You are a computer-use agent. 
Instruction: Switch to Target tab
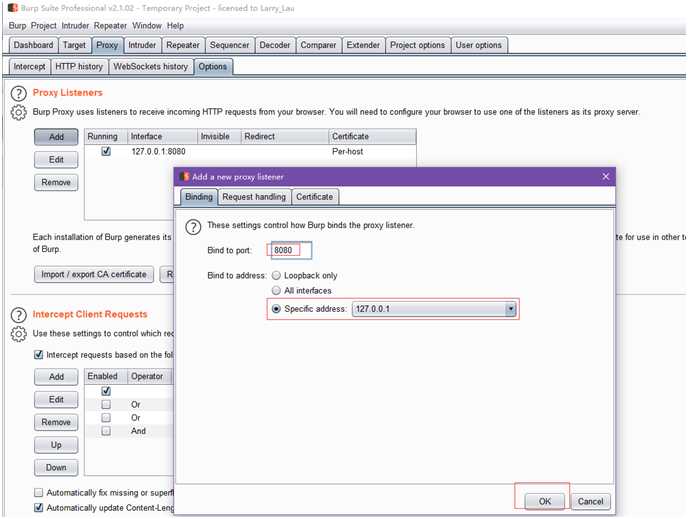tap(74, 45)
